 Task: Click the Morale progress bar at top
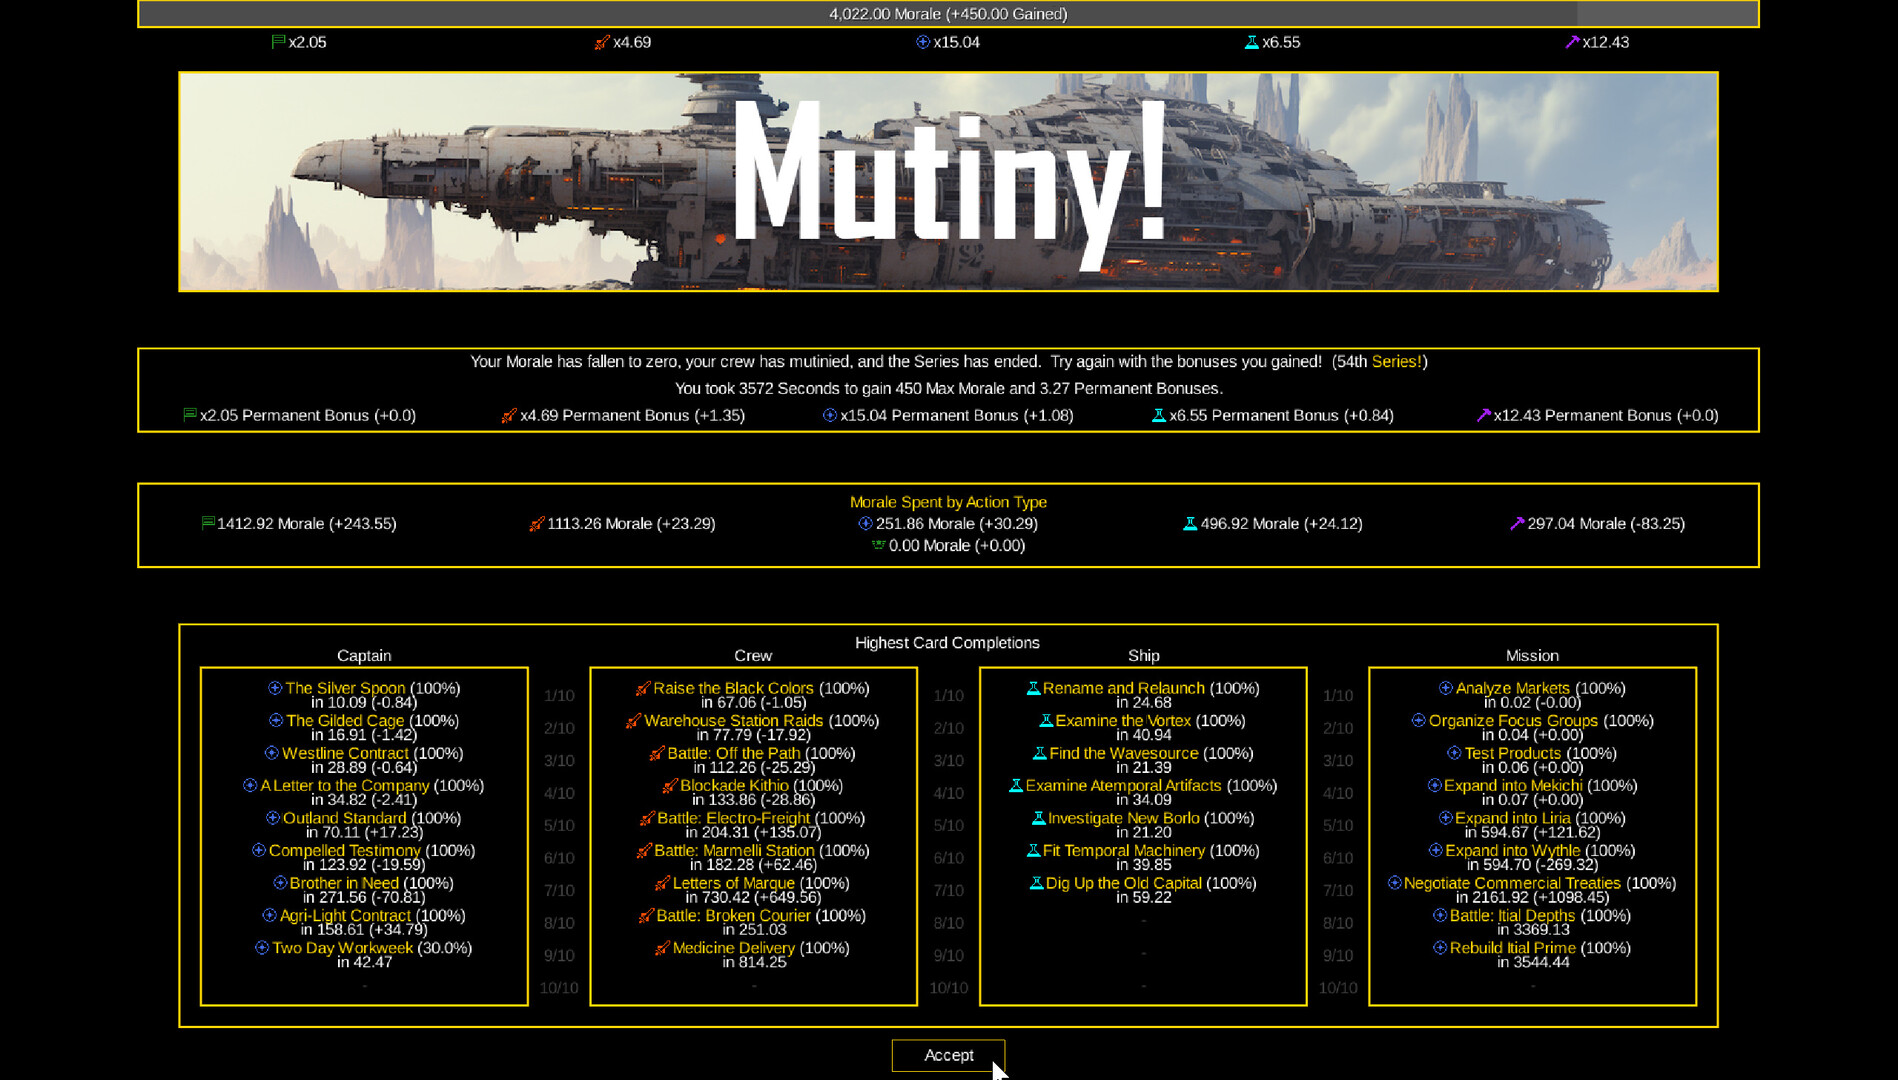[948, 14]
